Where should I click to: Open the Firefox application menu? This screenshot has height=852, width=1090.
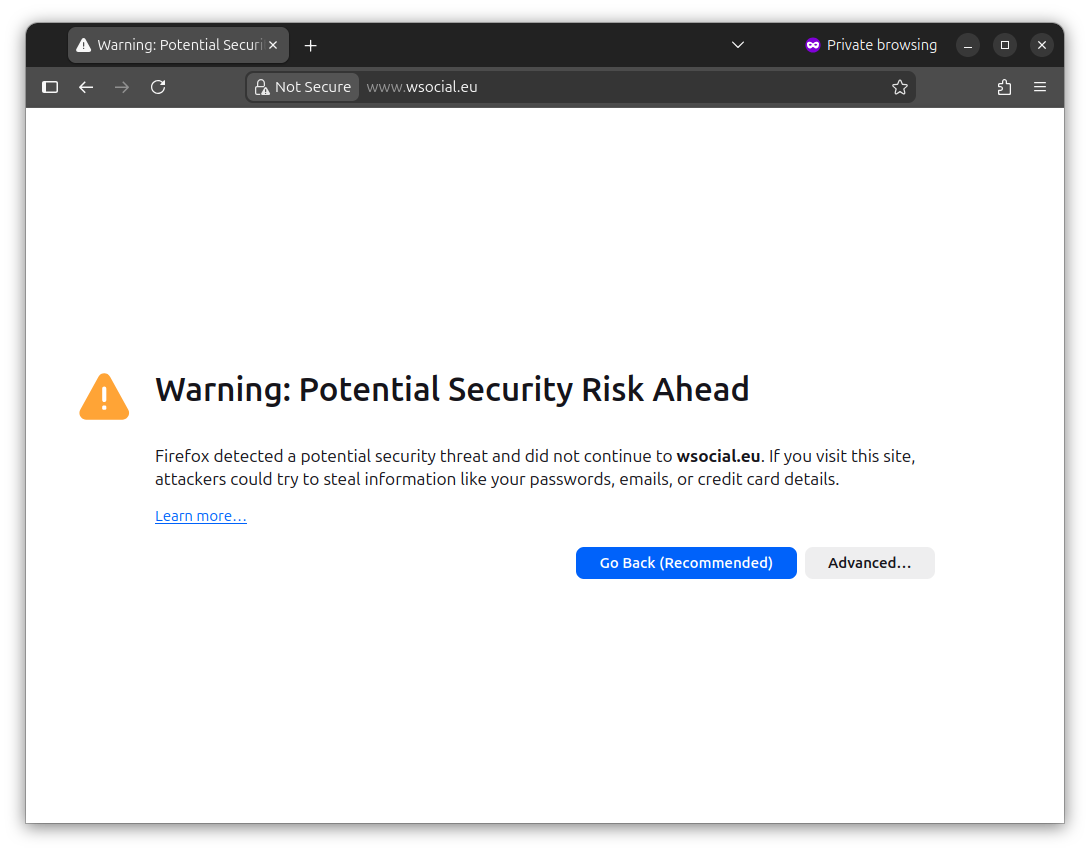point(1040,87)
